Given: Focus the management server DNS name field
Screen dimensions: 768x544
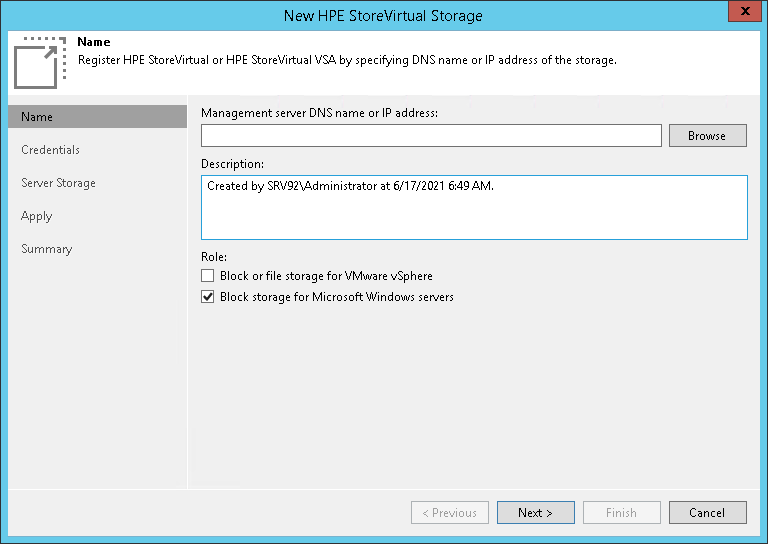Looking at the screenshot, I should click(x=431, y=136).
